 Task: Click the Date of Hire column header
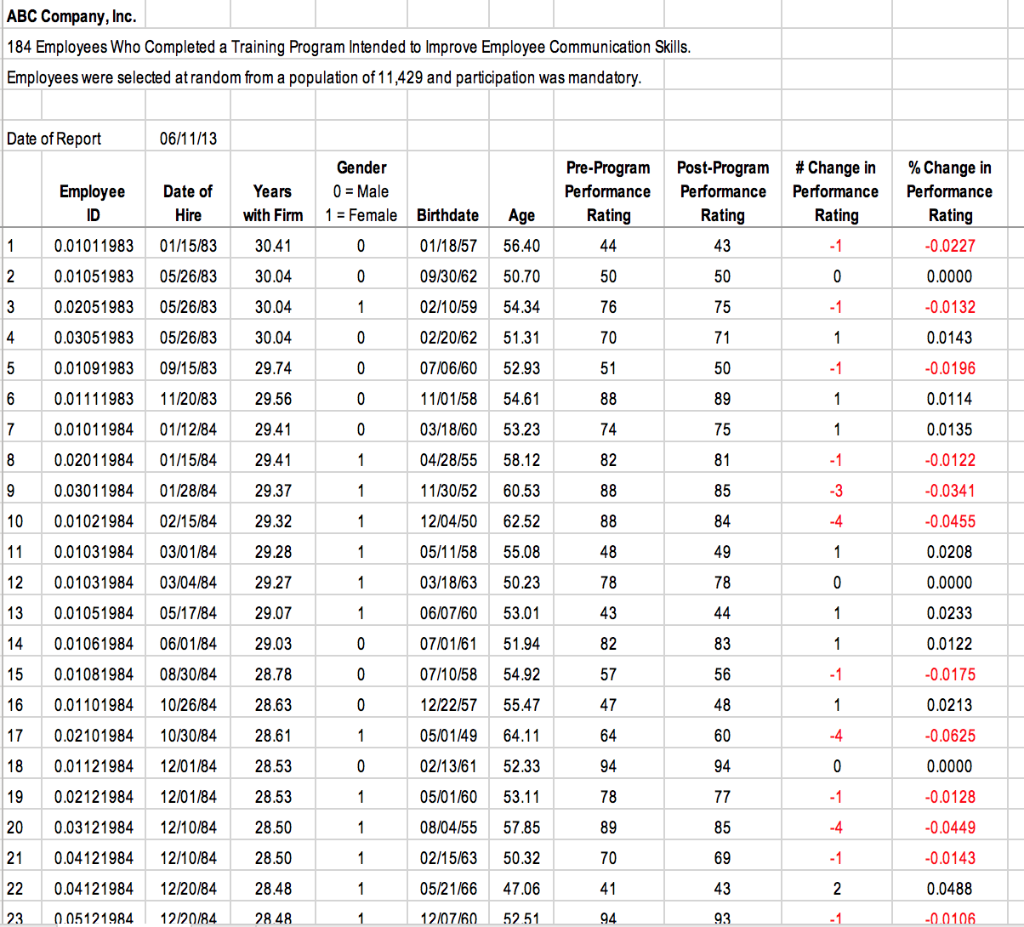point(188,203)
